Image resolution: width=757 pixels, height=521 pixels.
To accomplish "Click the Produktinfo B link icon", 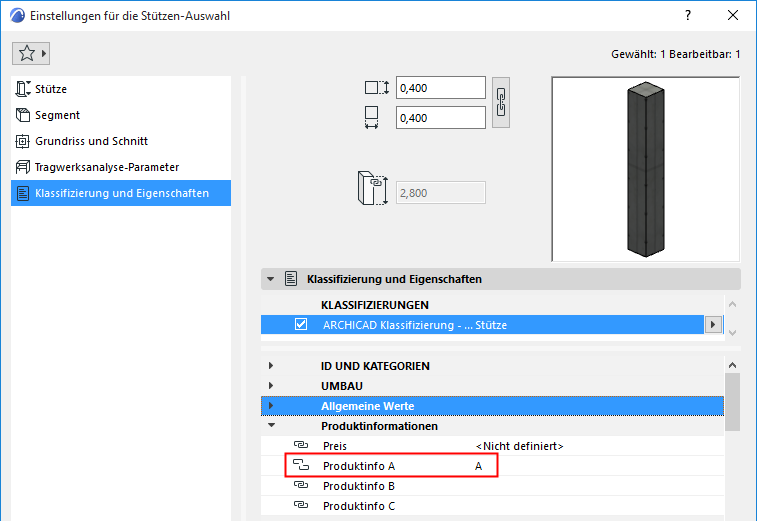I will coord(301,486).
